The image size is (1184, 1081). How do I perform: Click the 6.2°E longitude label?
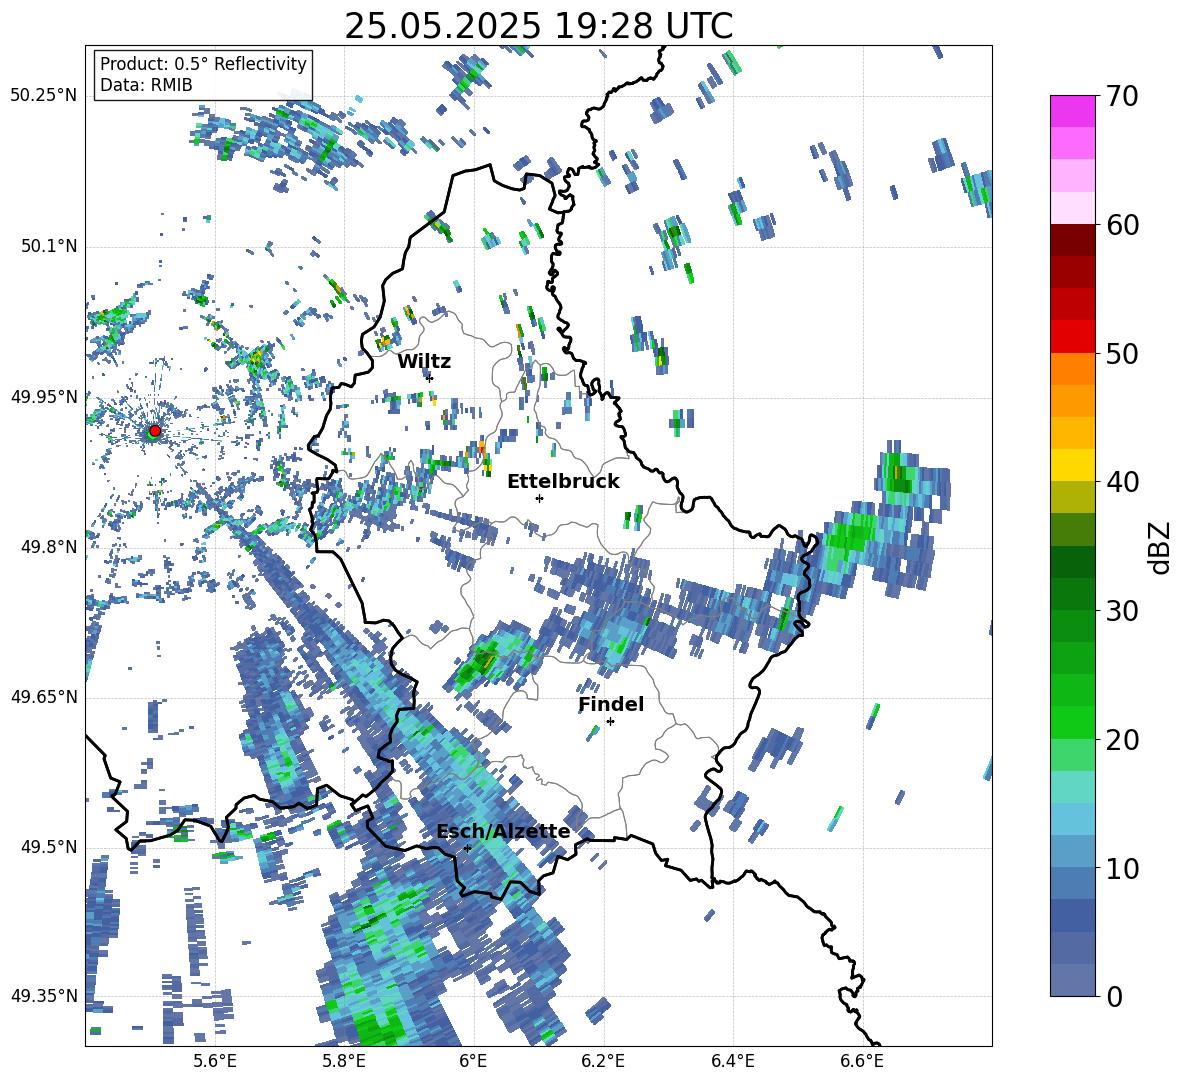(603, 1061)
